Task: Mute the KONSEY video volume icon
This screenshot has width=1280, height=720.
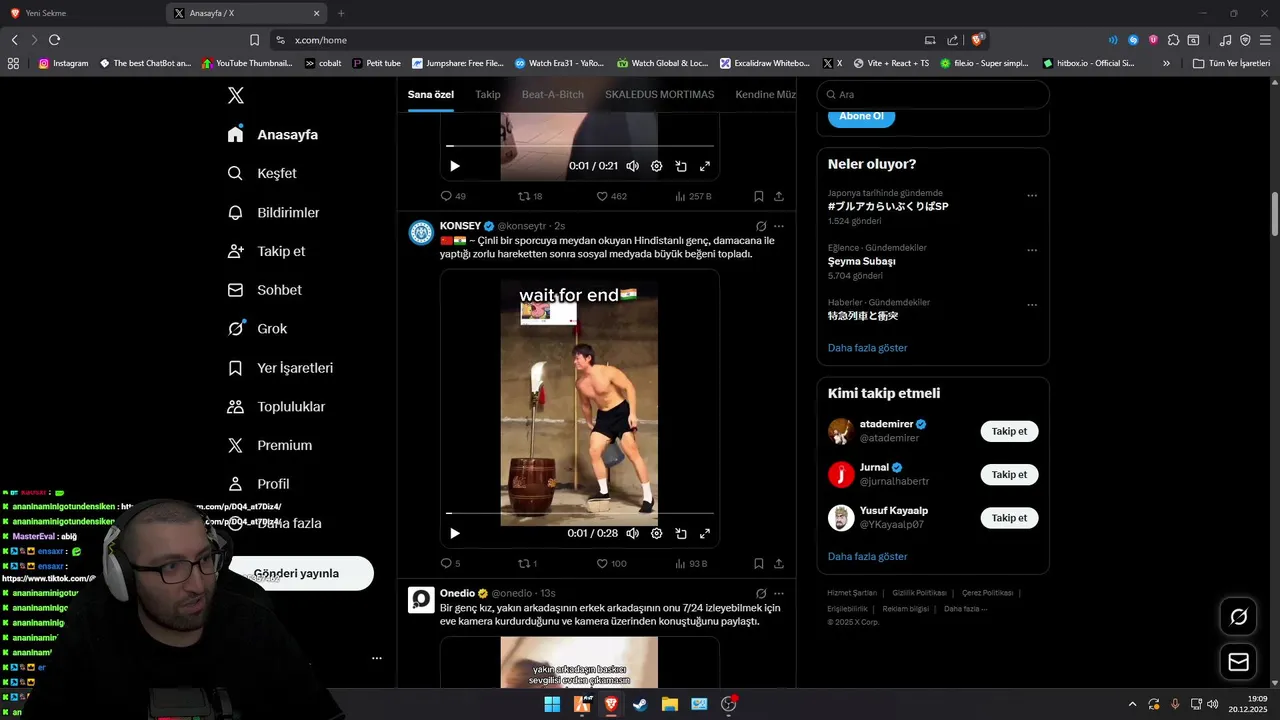Action: [x=632, y=533]
